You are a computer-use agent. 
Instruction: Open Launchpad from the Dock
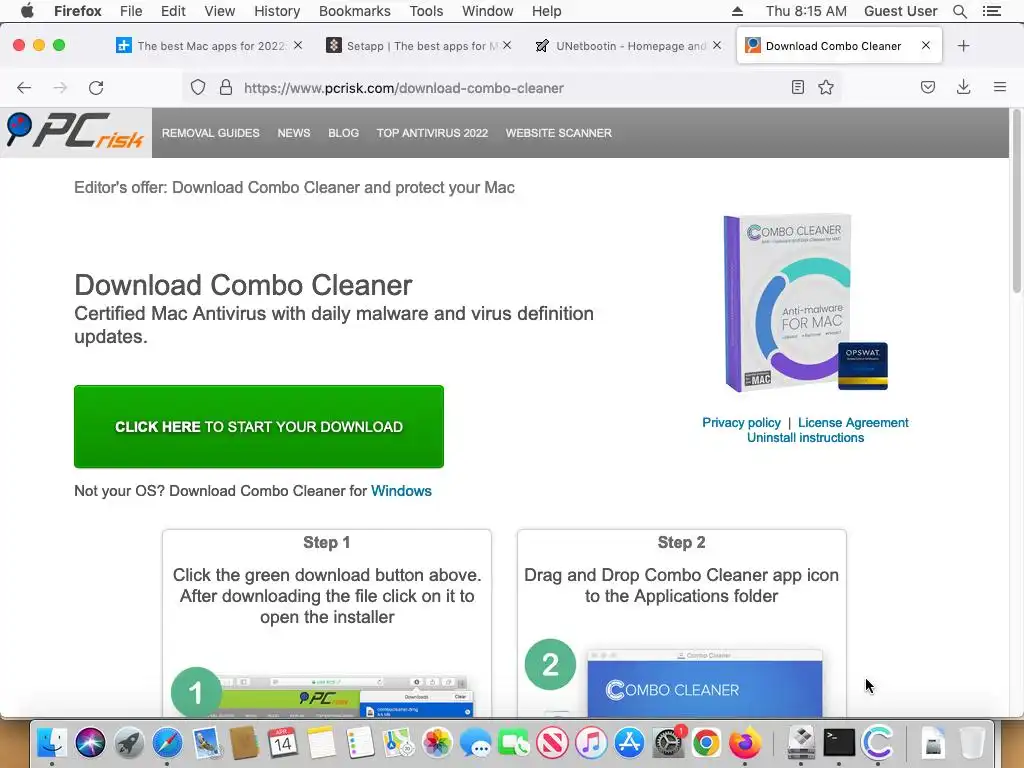point(129,743)
